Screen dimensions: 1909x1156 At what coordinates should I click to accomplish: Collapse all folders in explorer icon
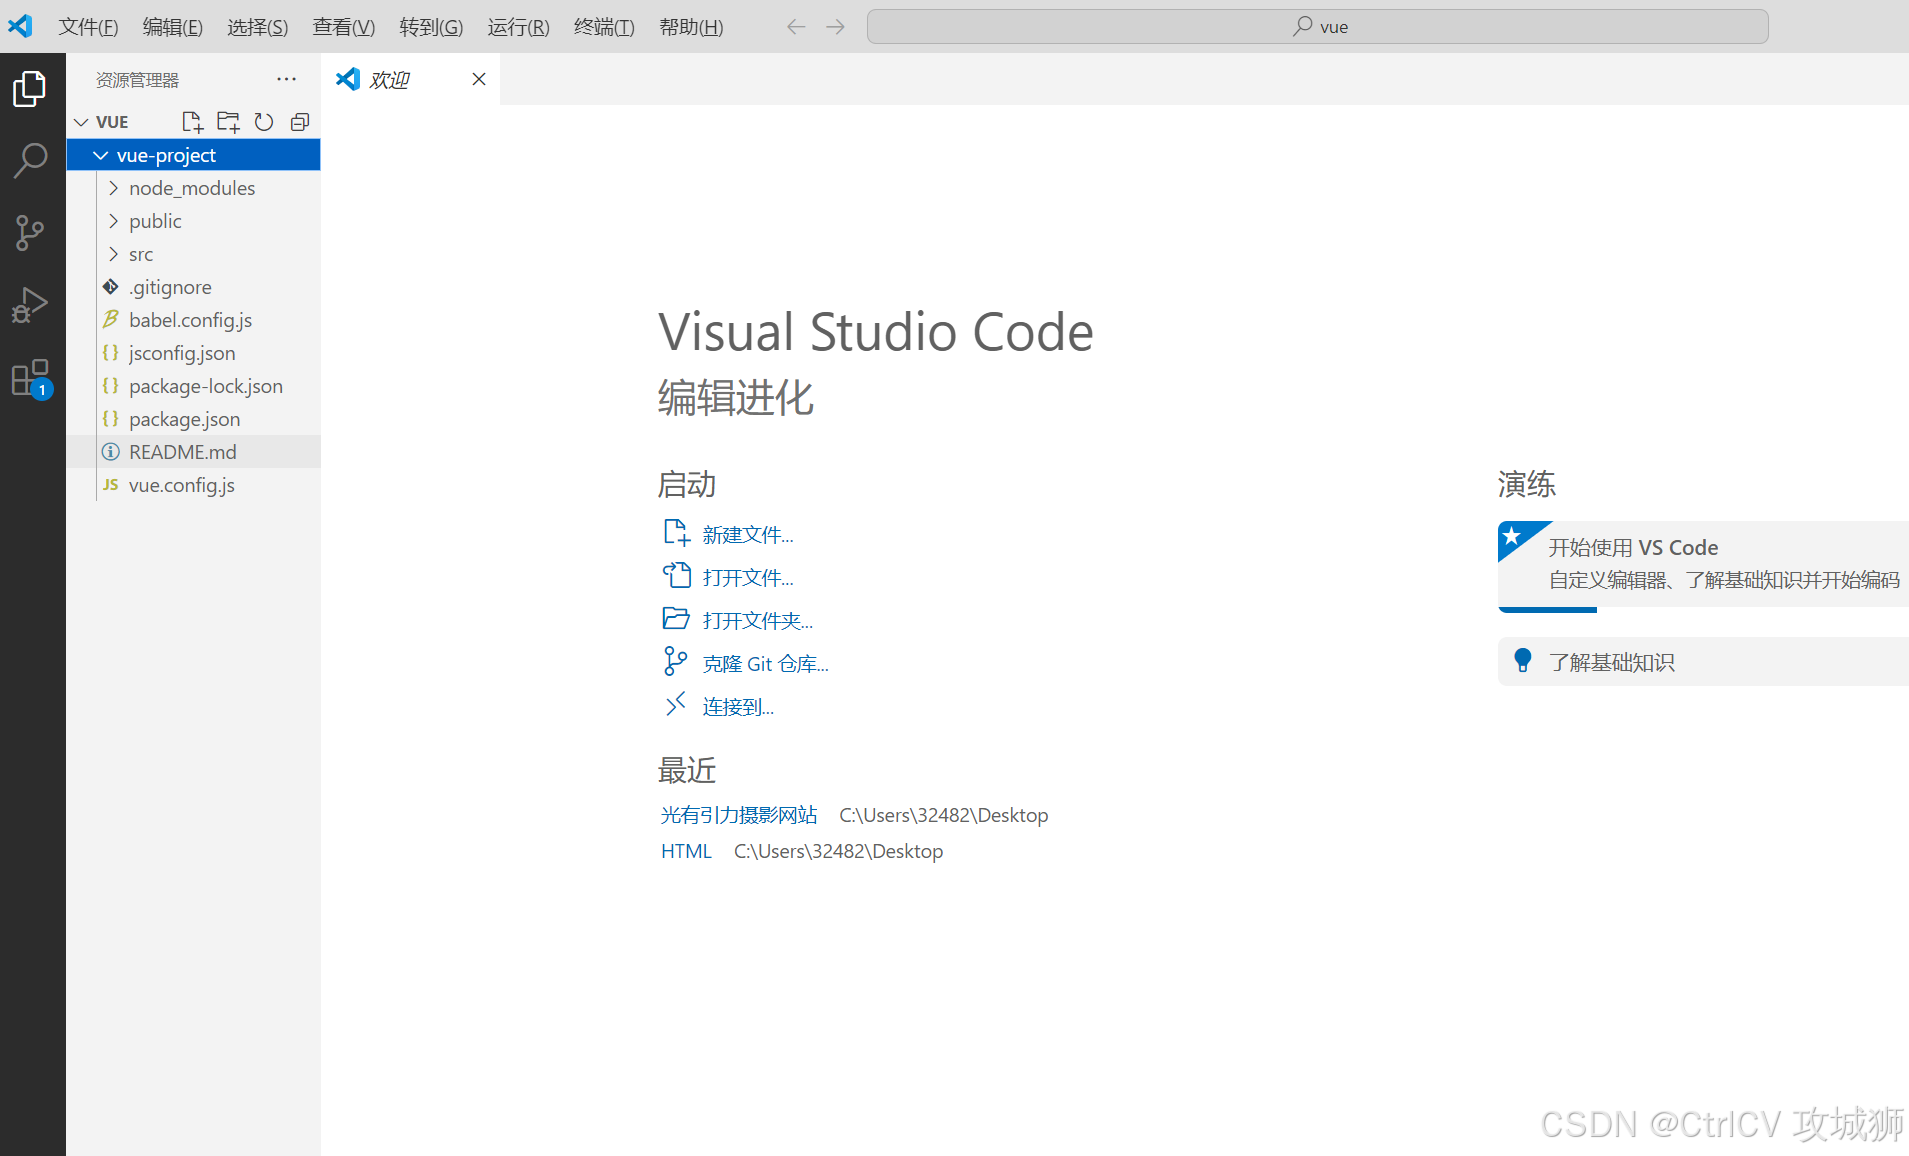click(x=299, y=122)
